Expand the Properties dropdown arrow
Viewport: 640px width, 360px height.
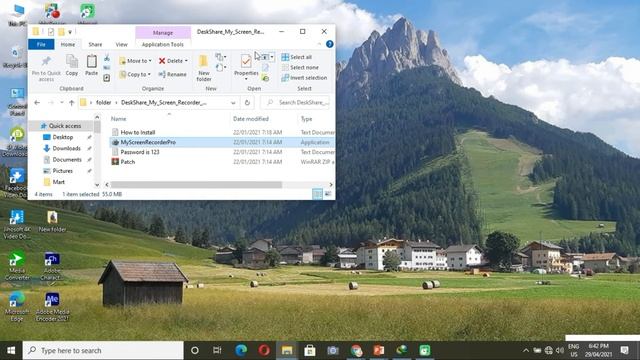(x=246, y=79)
